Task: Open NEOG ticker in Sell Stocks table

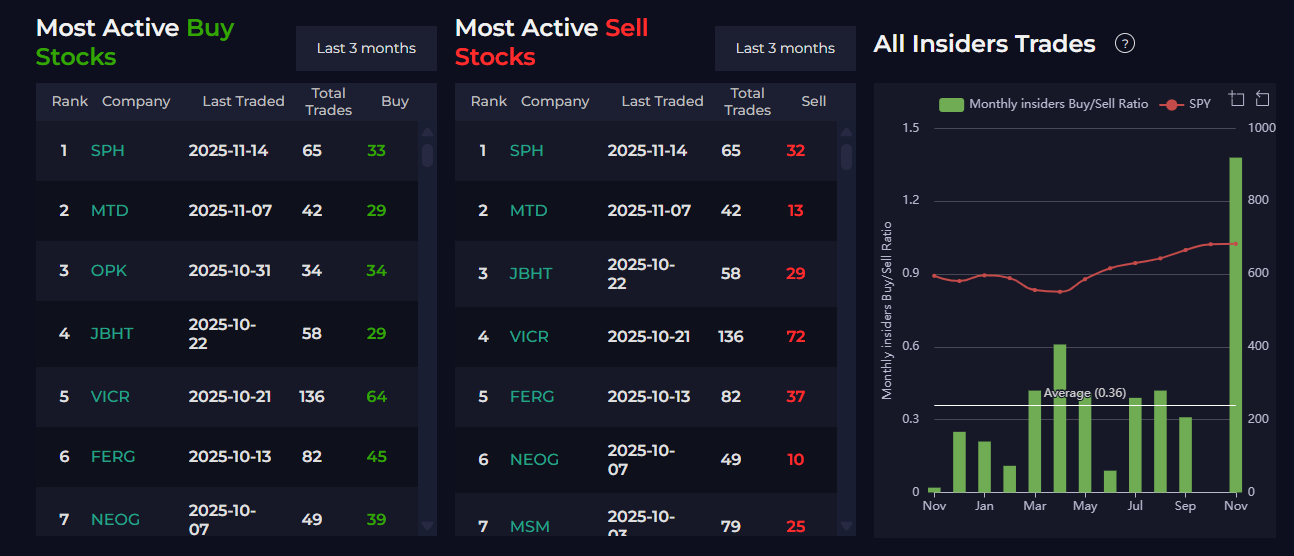Action: click(534, 459)
